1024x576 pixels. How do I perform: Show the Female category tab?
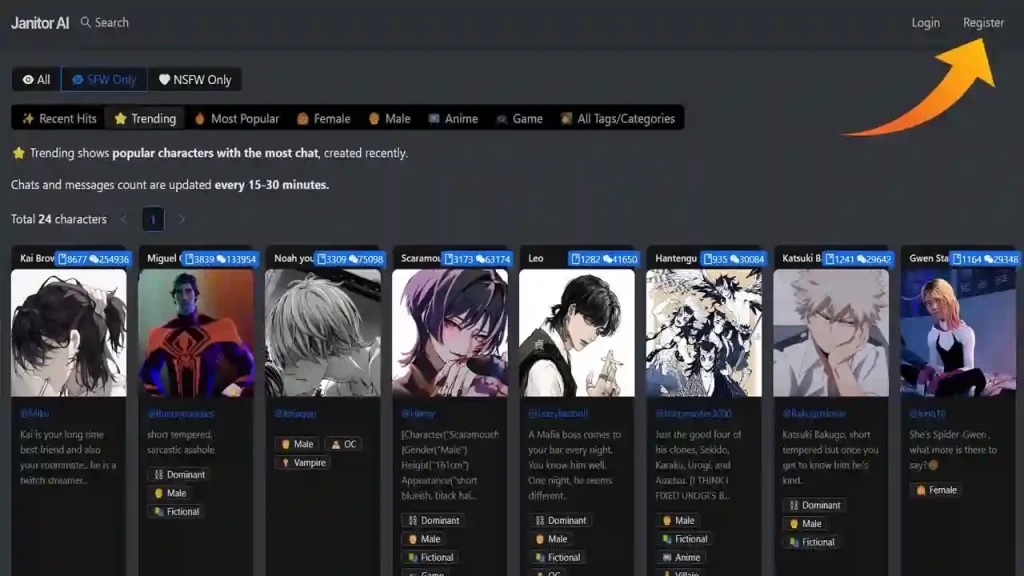[x=324, y=118]
